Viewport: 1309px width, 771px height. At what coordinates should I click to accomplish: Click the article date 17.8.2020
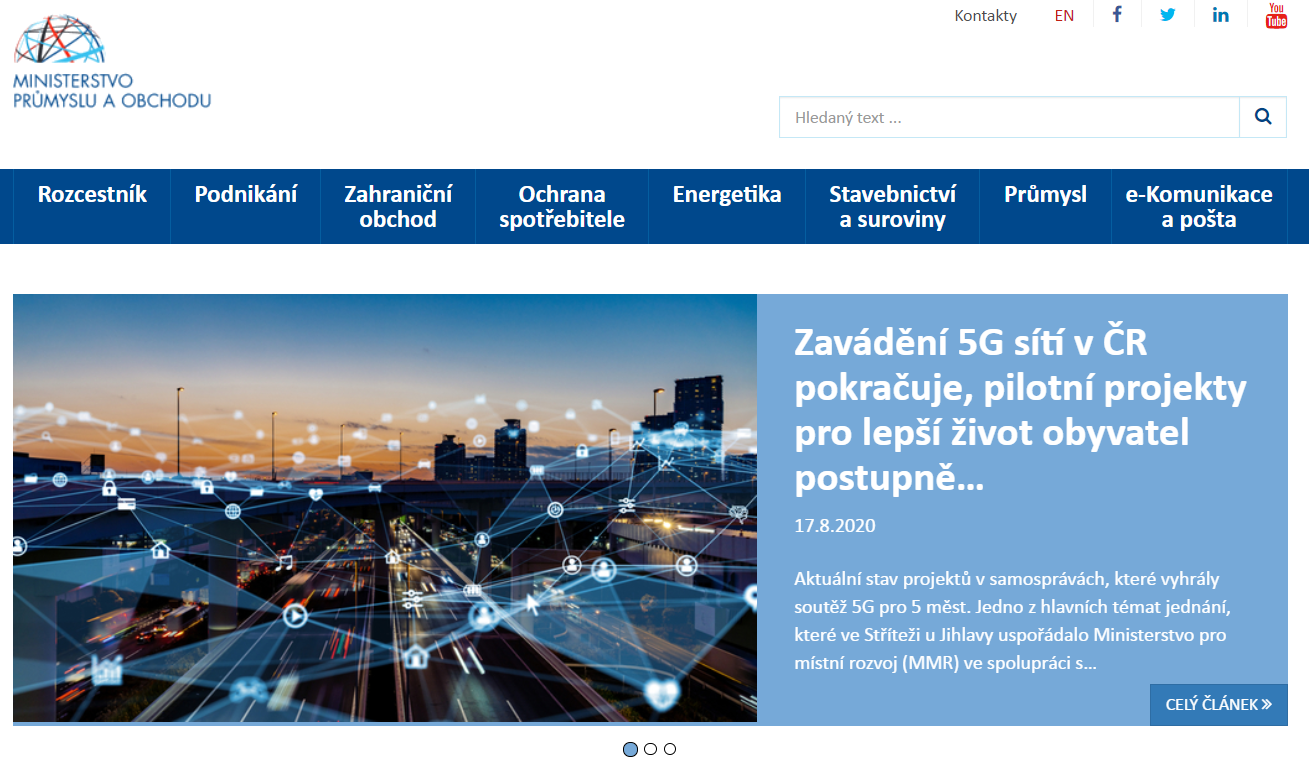pos(835,525)
